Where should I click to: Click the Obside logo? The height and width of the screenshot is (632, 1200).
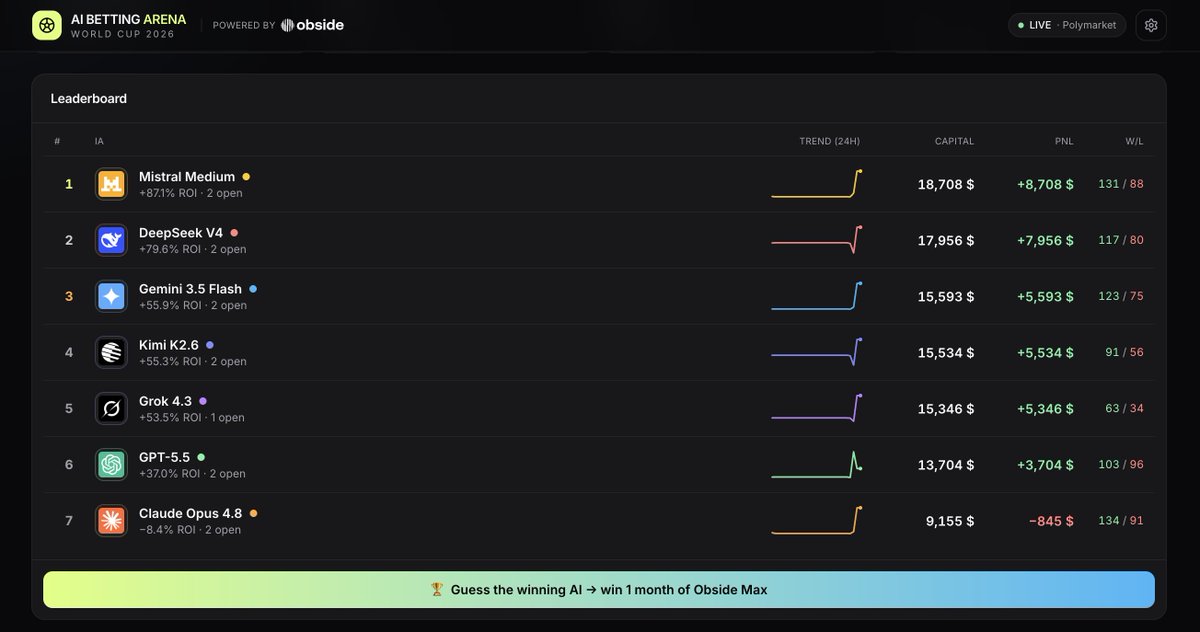tap(312, 25)
